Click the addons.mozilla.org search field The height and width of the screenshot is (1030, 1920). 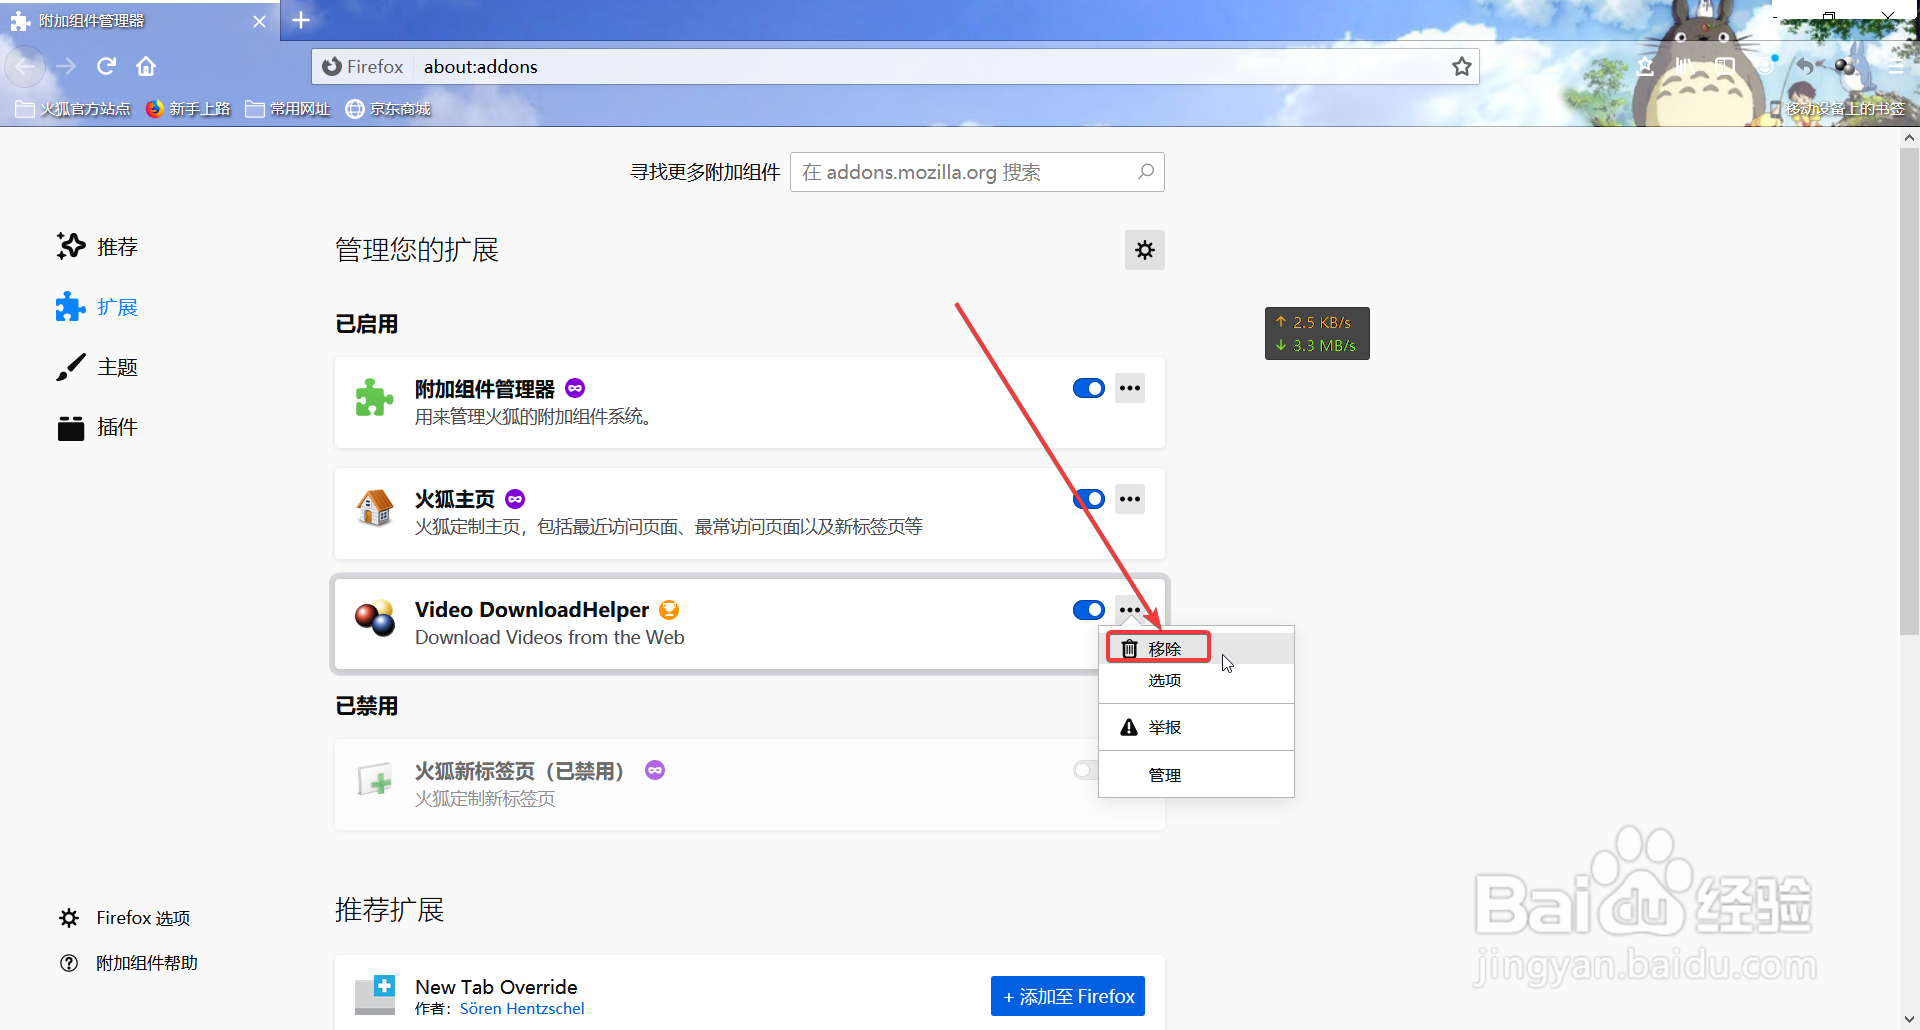977,172
